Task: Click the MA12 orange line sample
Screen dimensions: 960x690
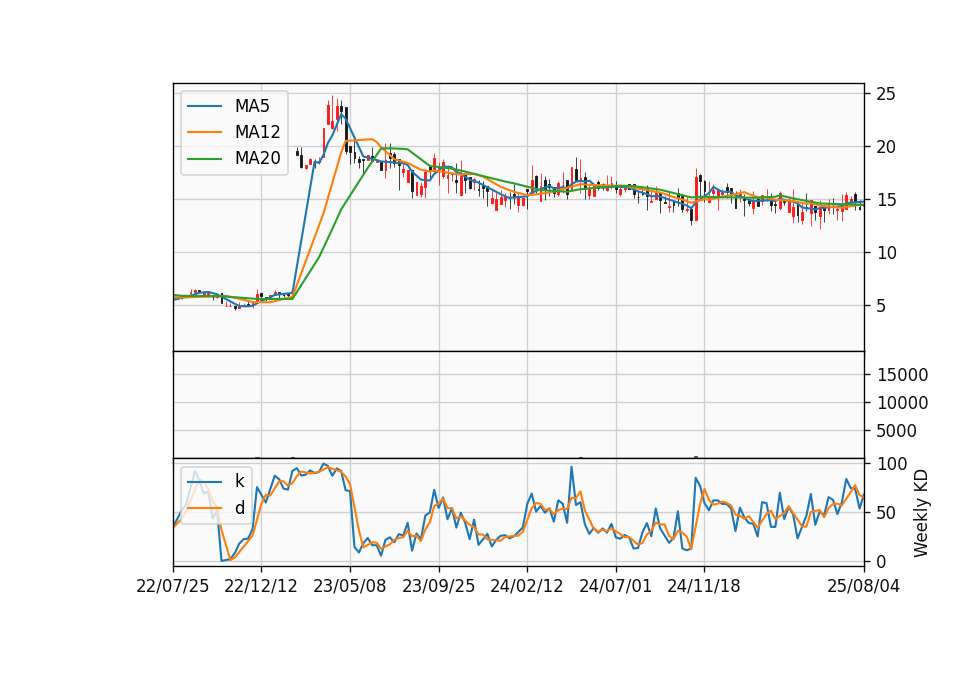Action: pyautogui.click(x=204, y=132)
